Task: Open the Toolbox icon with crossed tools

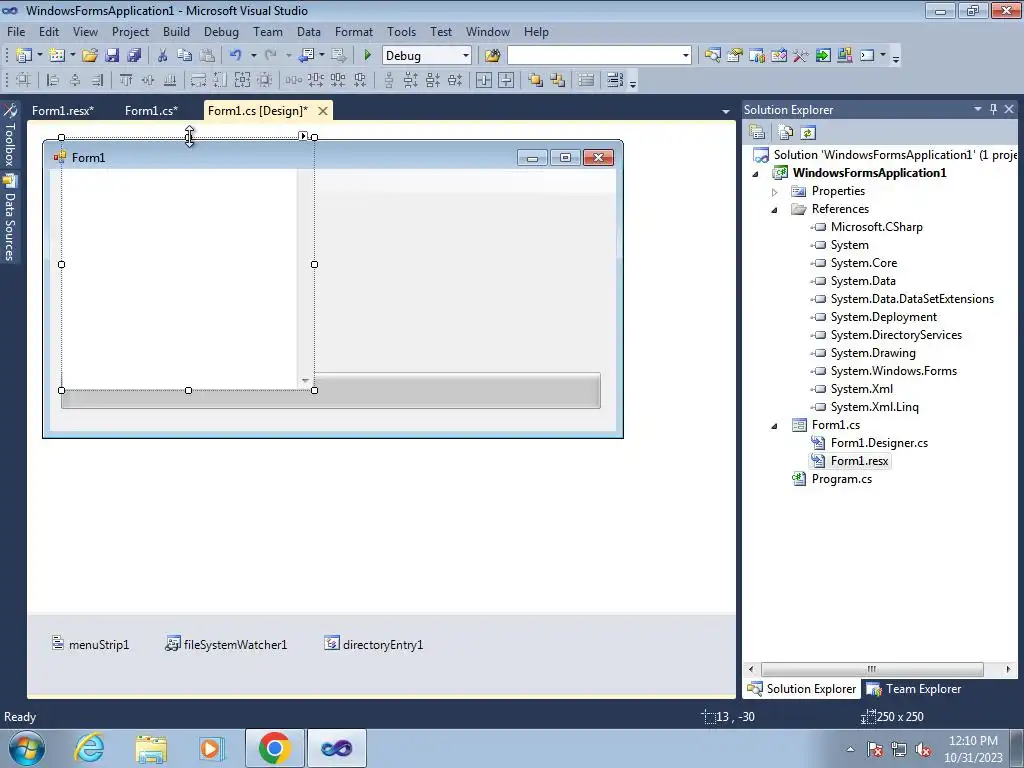Action: click(x=801, y=56)
